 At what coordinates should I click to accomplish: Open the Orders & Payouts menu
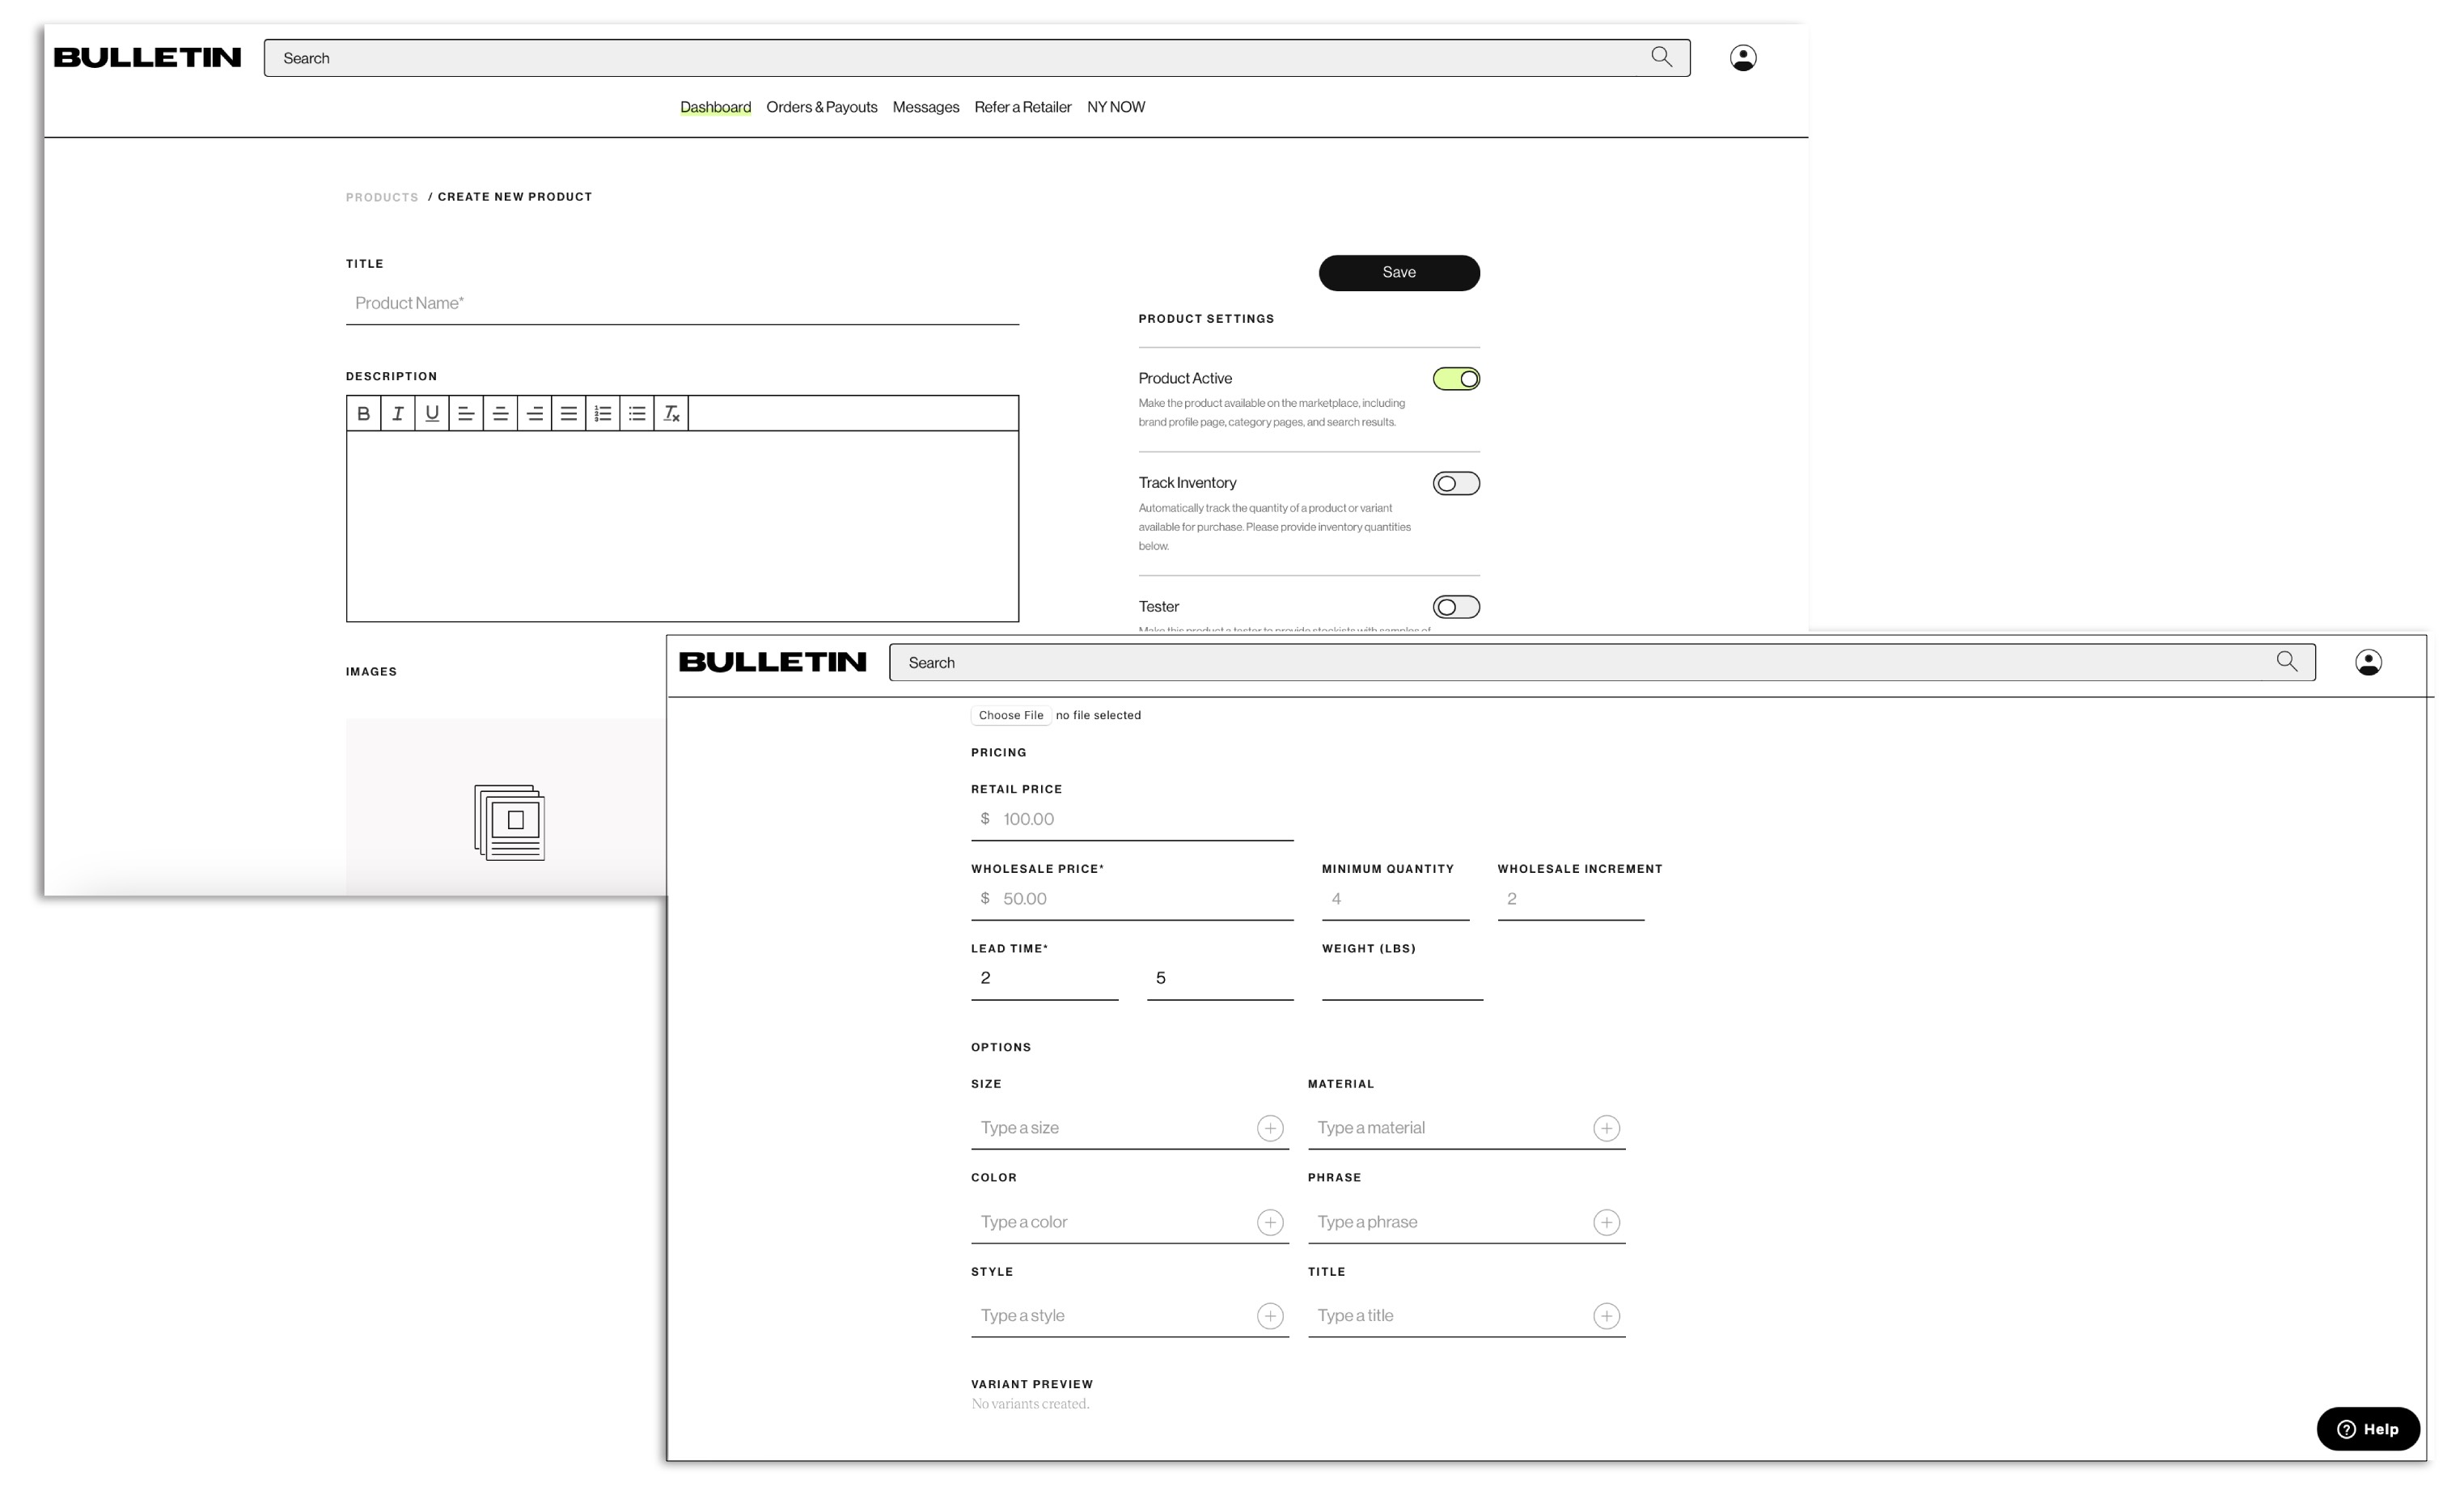(821, 107)
